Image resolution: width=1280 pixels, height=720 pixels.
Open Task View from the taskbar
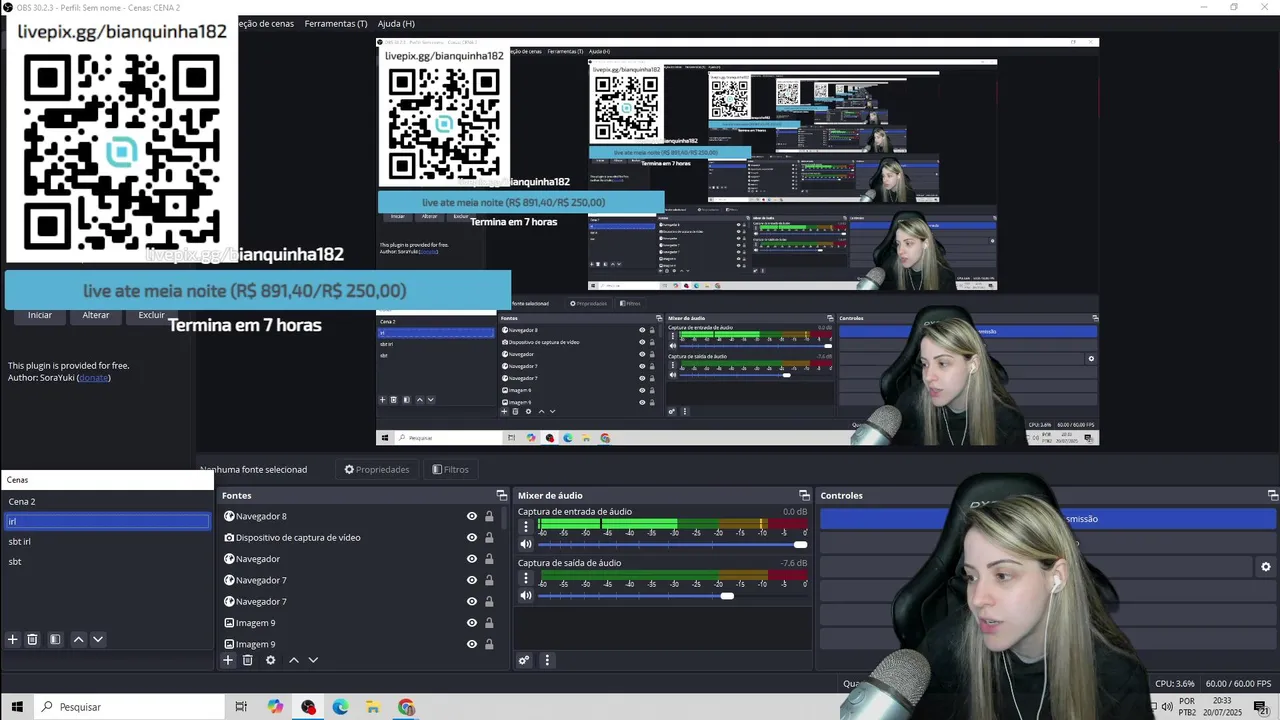tap(241, 707)
